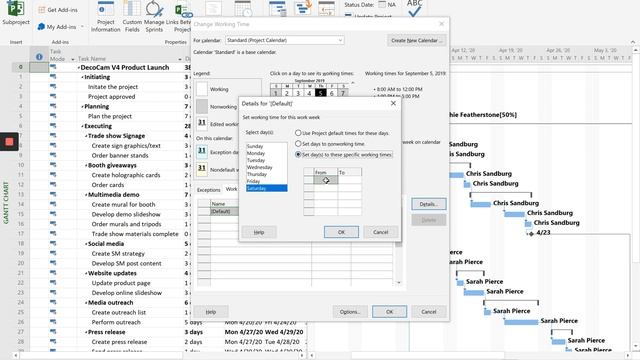Collapse the Initiating summary task
Image resolution: width=640 pixels, height=360 pixels.
(82, 77)
